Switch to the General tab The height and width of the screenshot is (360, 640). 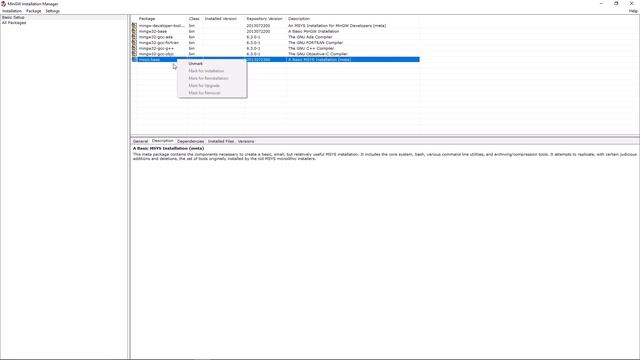[x=140, y=141]
